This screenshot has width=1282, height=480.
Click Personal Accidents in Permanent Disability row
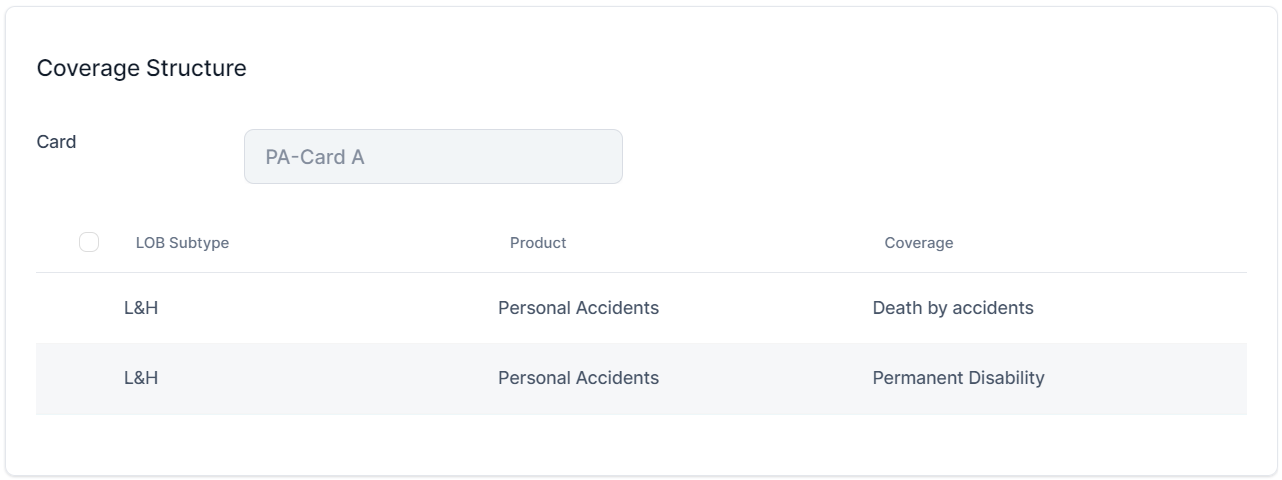[x=578, y=378]
